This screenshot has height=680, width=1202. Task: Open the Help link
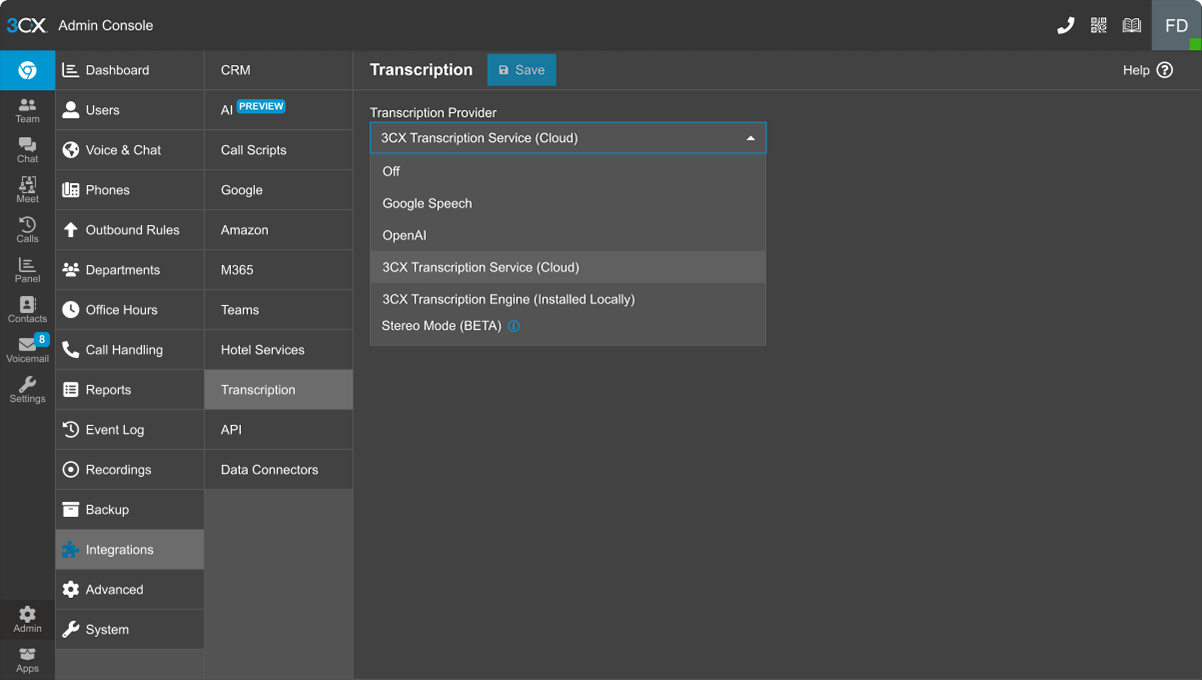tap(1147, 70)
